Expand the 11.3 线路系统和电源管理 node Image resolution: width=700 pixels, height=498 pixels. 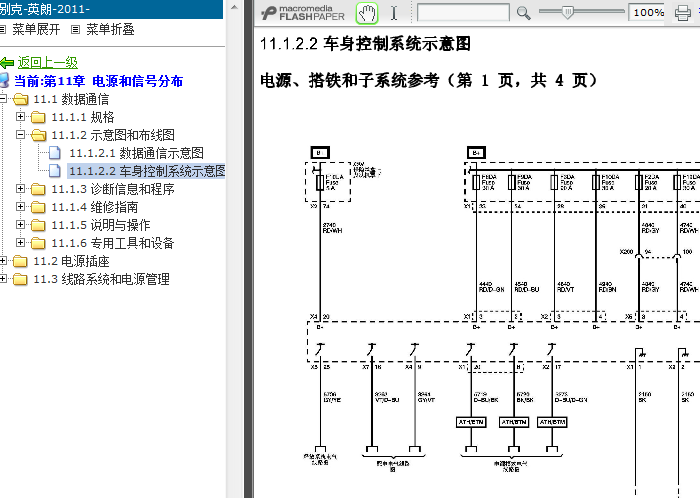click(x=3, y=278)
